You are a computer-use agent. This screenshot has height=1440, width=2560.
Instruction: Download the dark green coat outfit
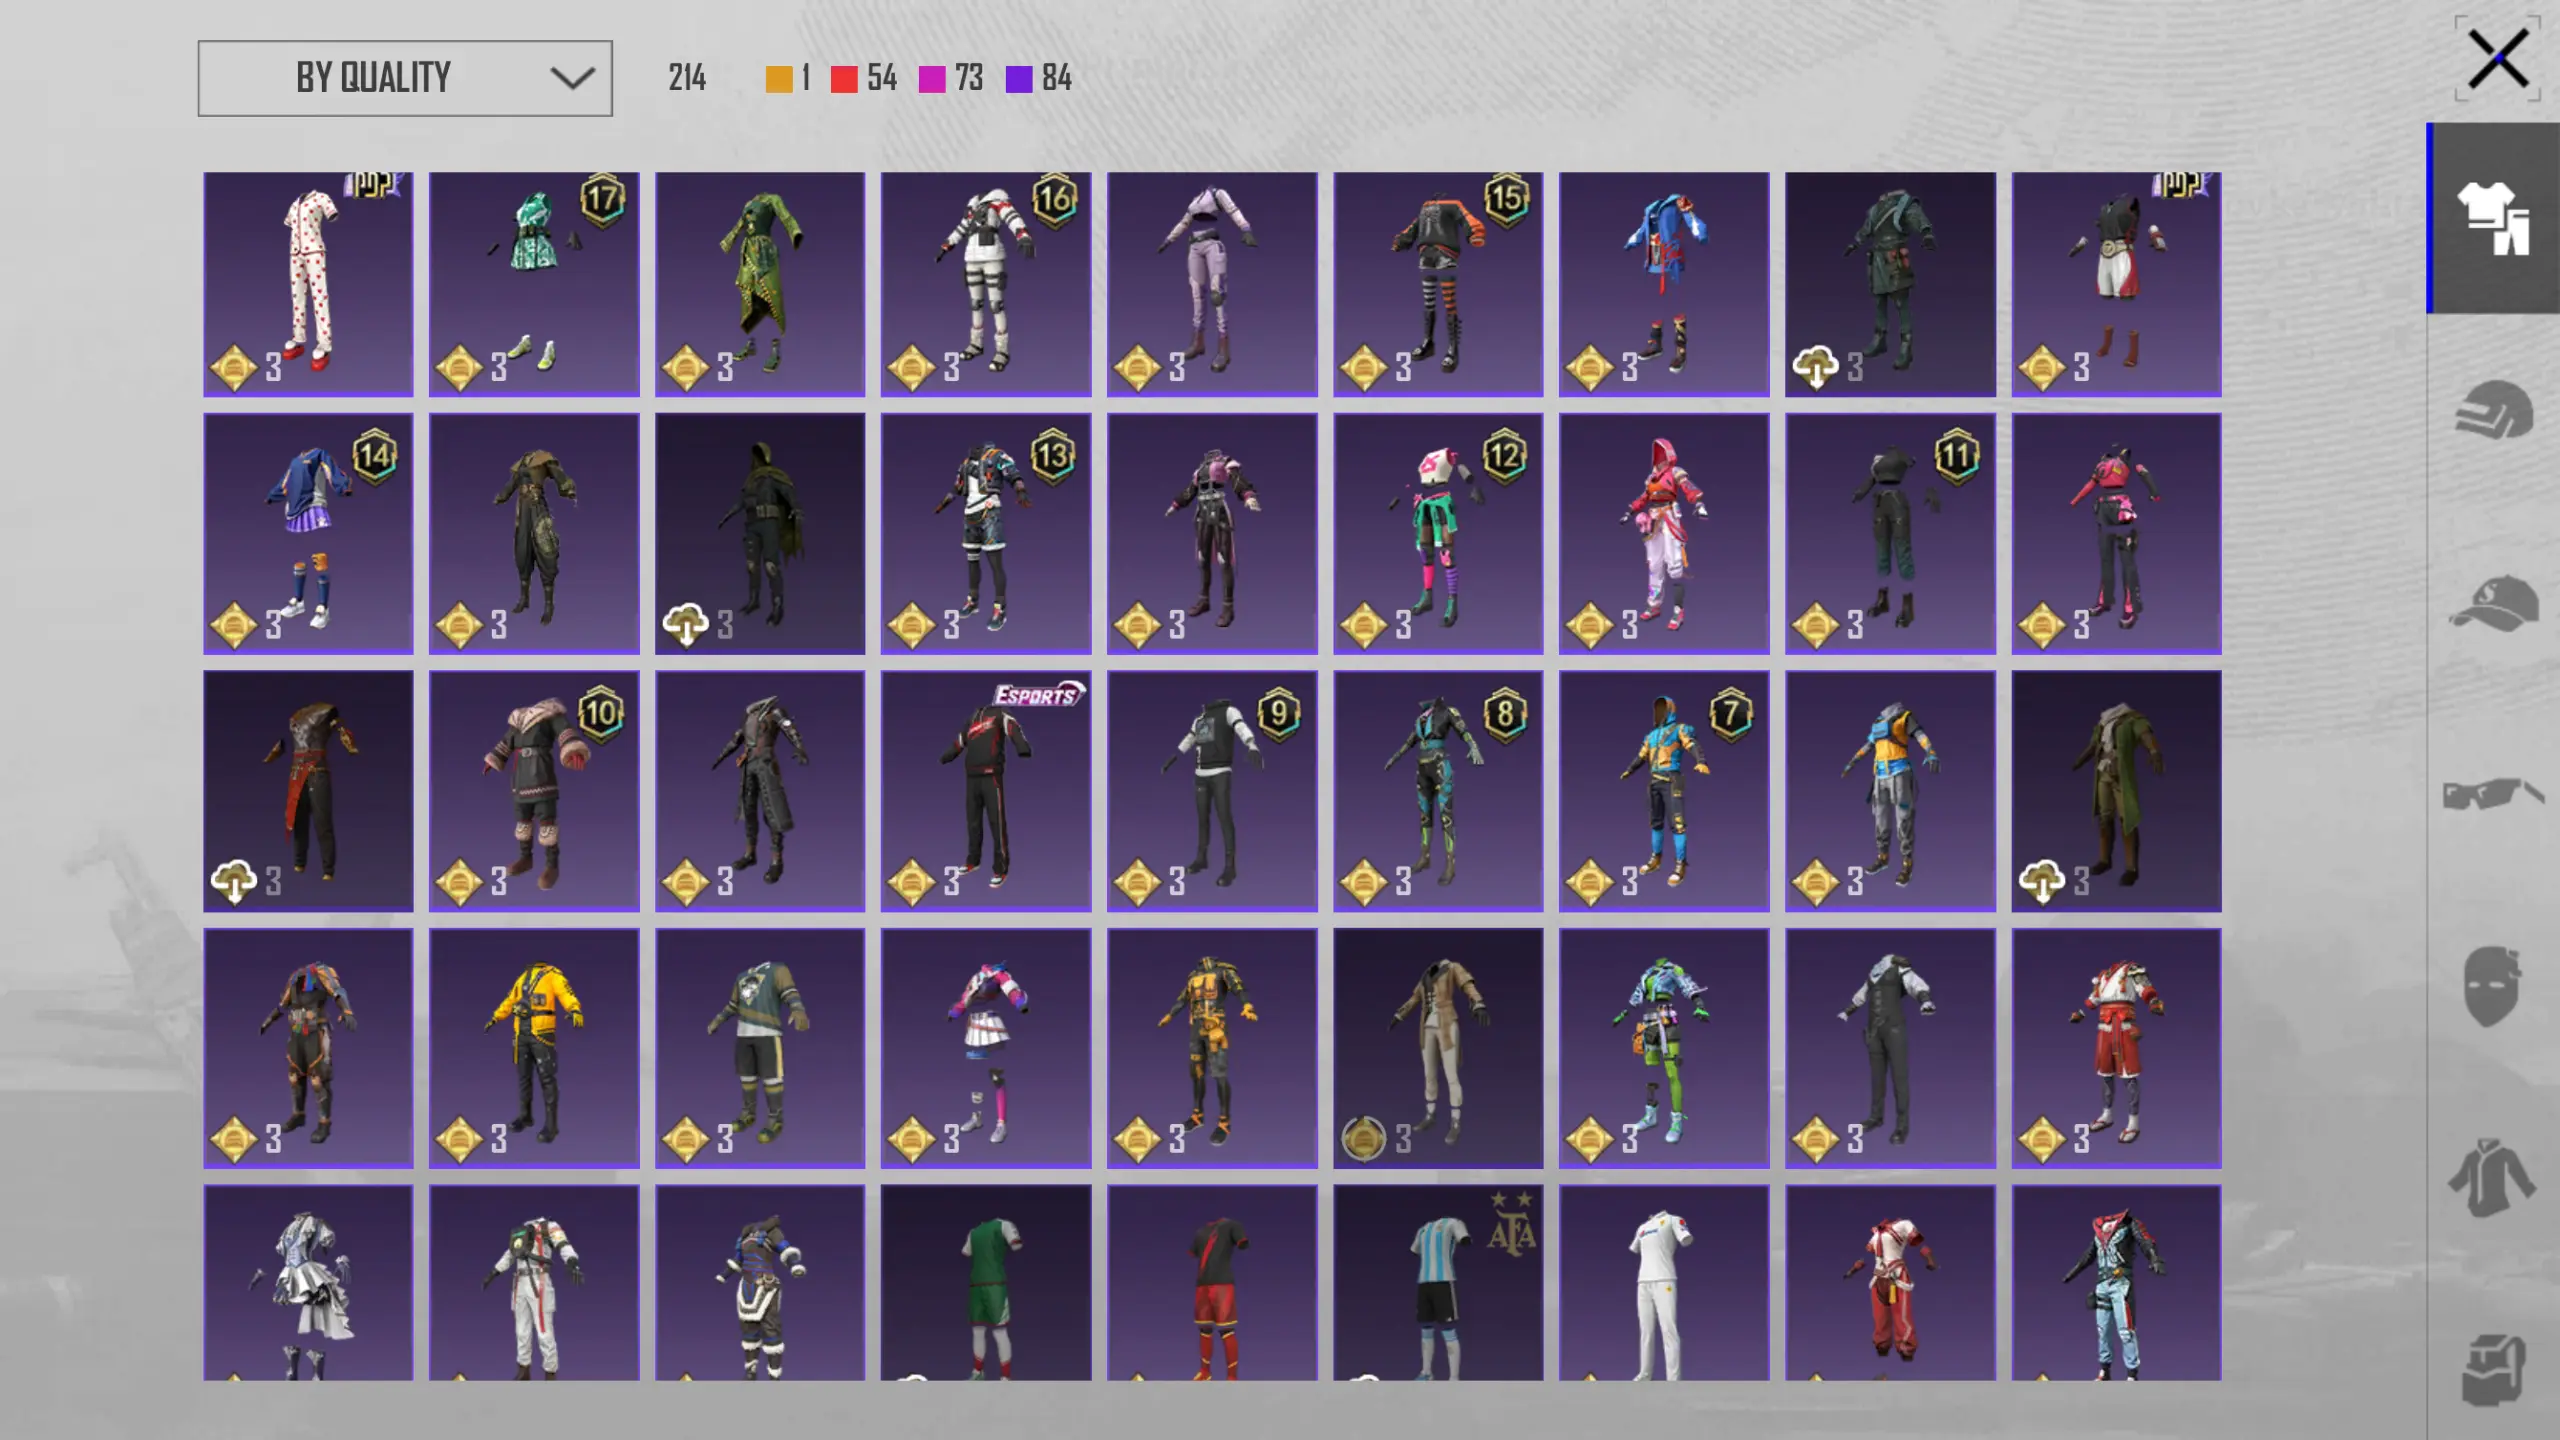pyautogui.click(x=1816, y=367)
